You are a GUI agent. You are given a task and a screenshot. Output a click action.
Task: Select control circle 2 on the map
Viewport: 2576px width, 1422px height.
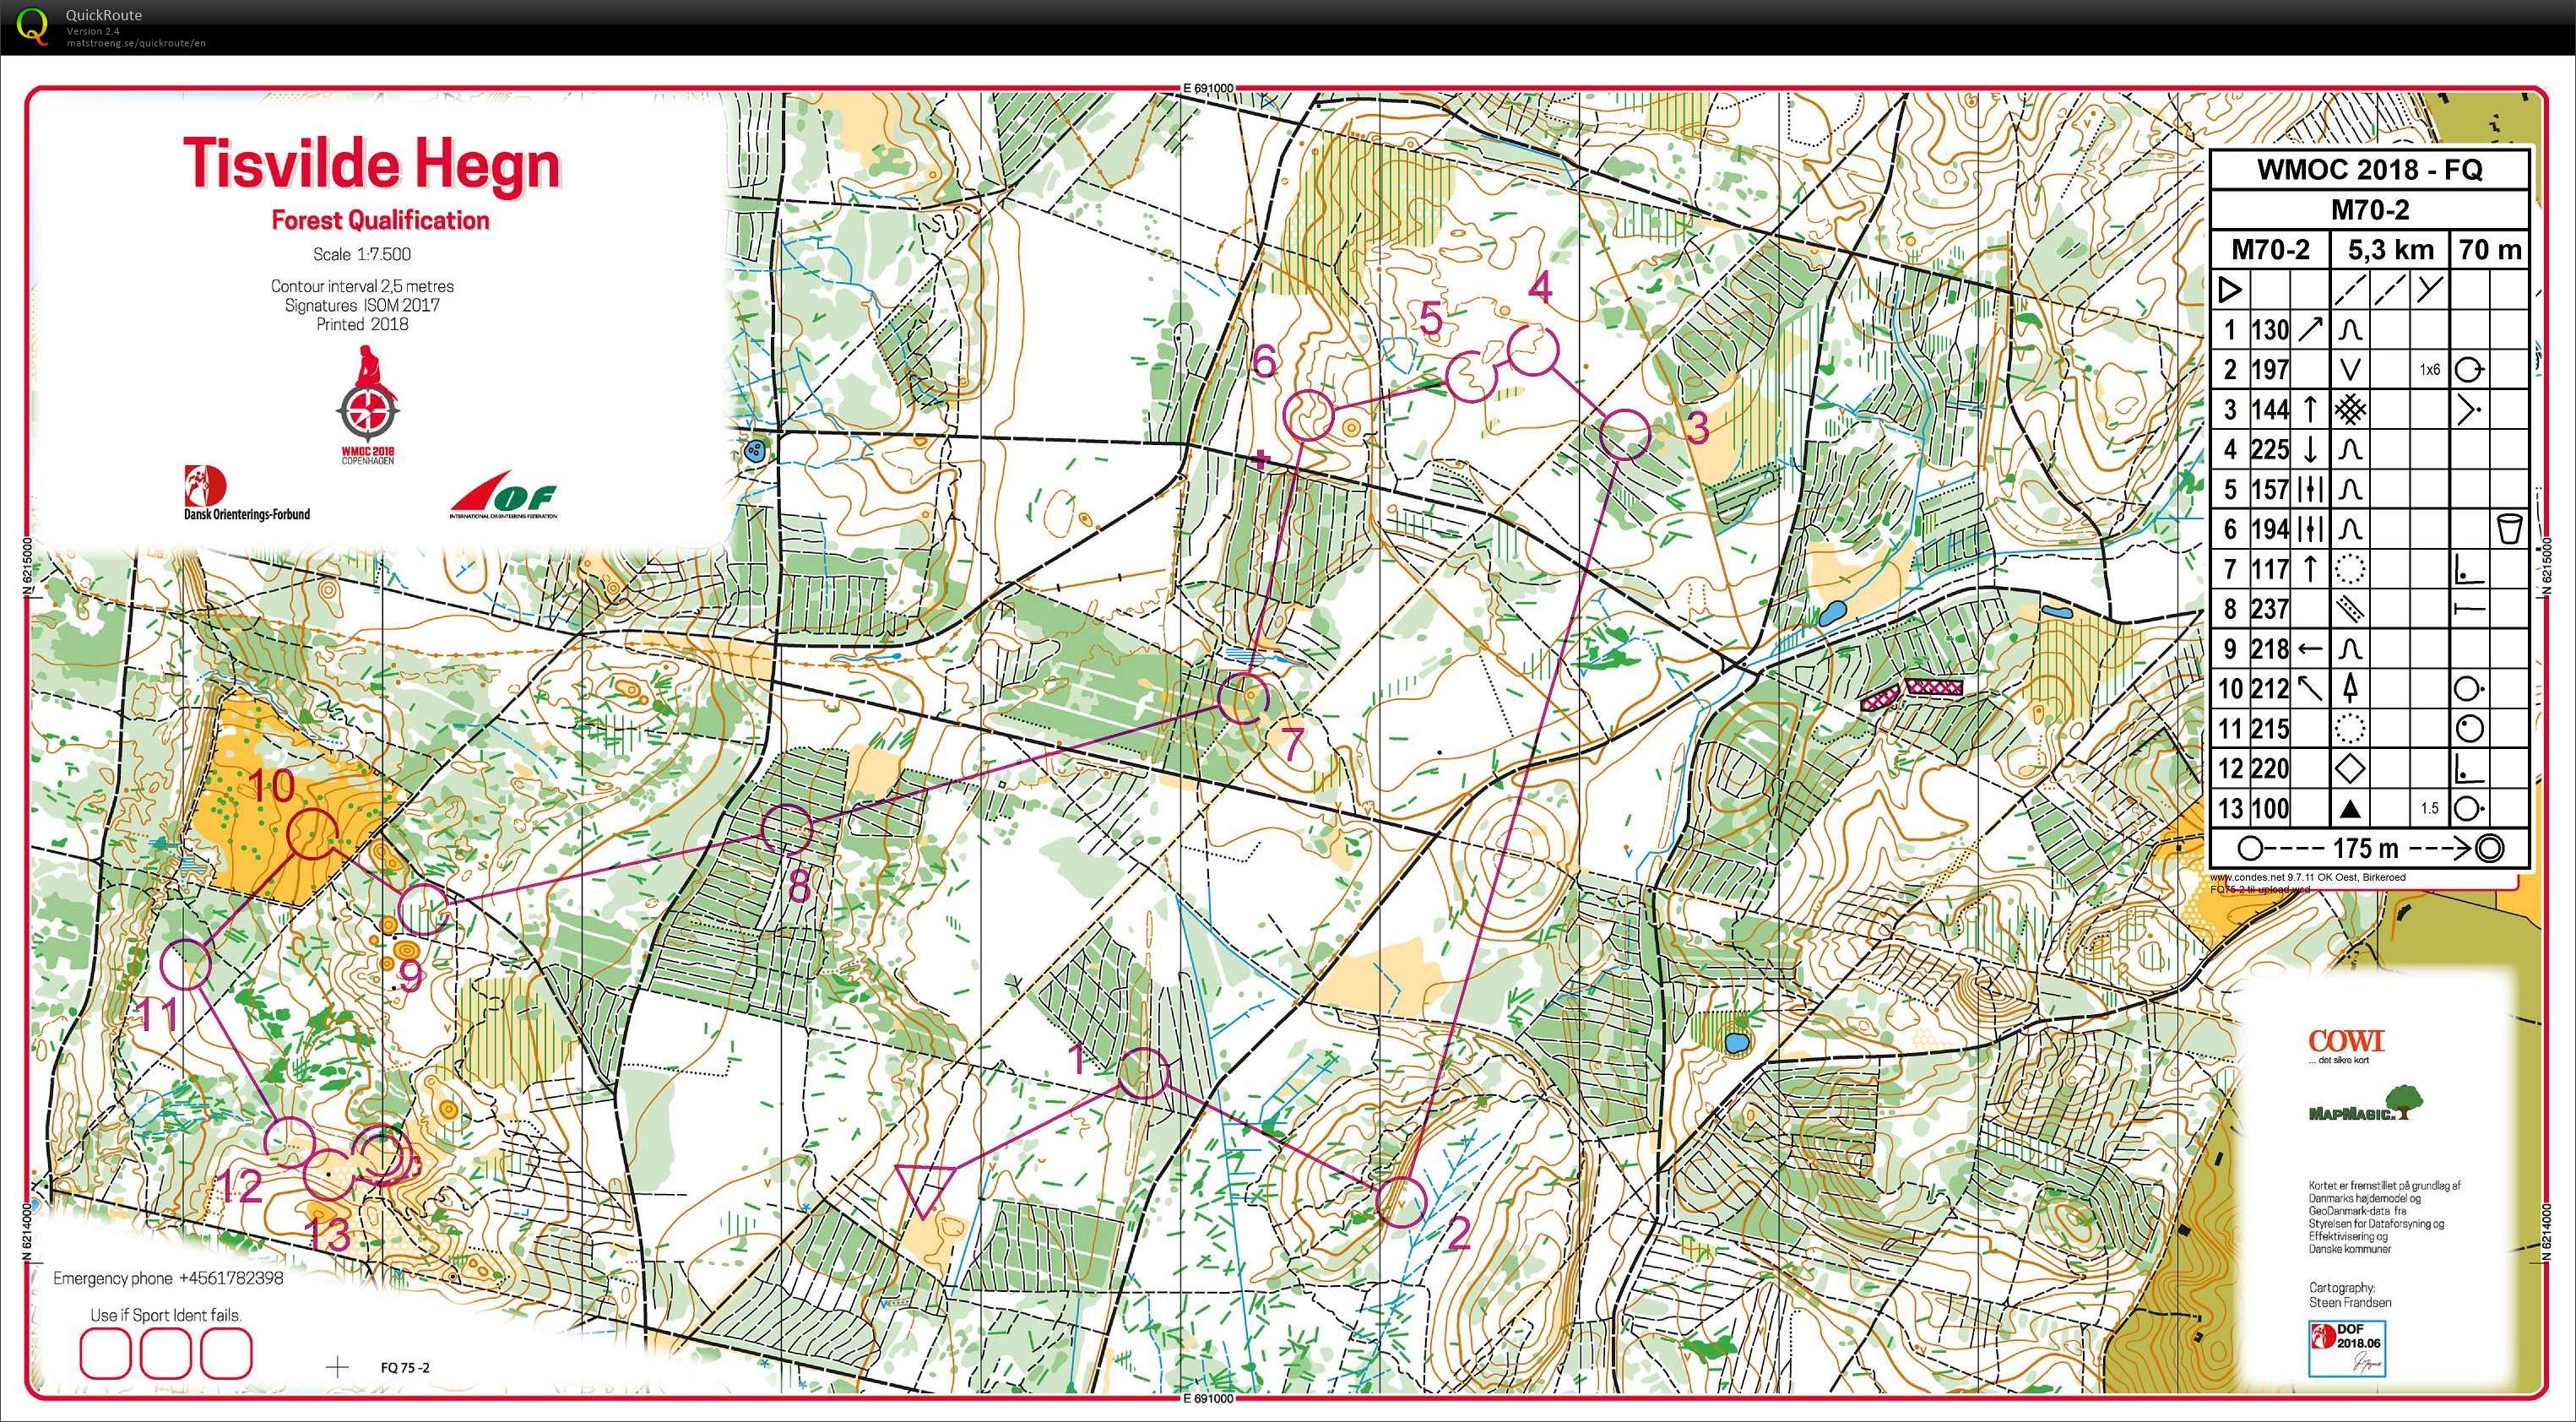coord(1400,1202)
